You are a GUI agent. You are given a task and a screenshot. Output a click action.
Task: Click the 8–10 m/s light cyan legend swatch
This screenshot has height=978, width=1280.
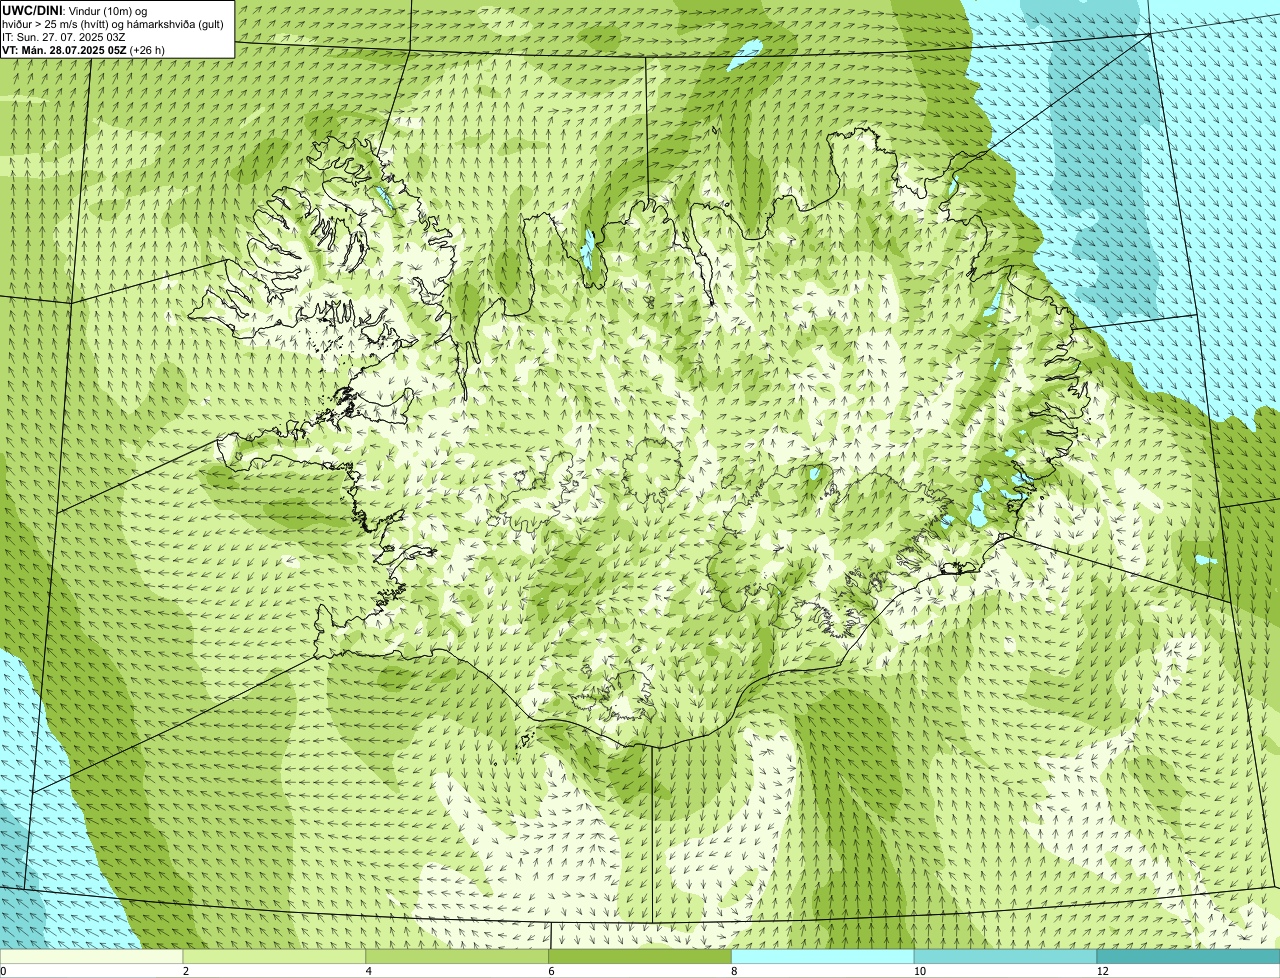click(823, 956)
